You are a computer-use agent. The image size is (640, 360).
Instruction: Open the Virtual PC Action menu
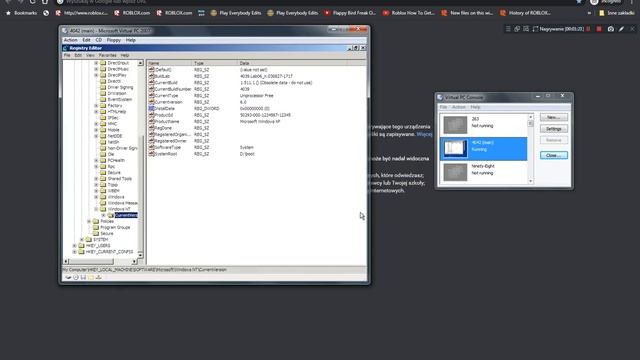coord(70,40)
